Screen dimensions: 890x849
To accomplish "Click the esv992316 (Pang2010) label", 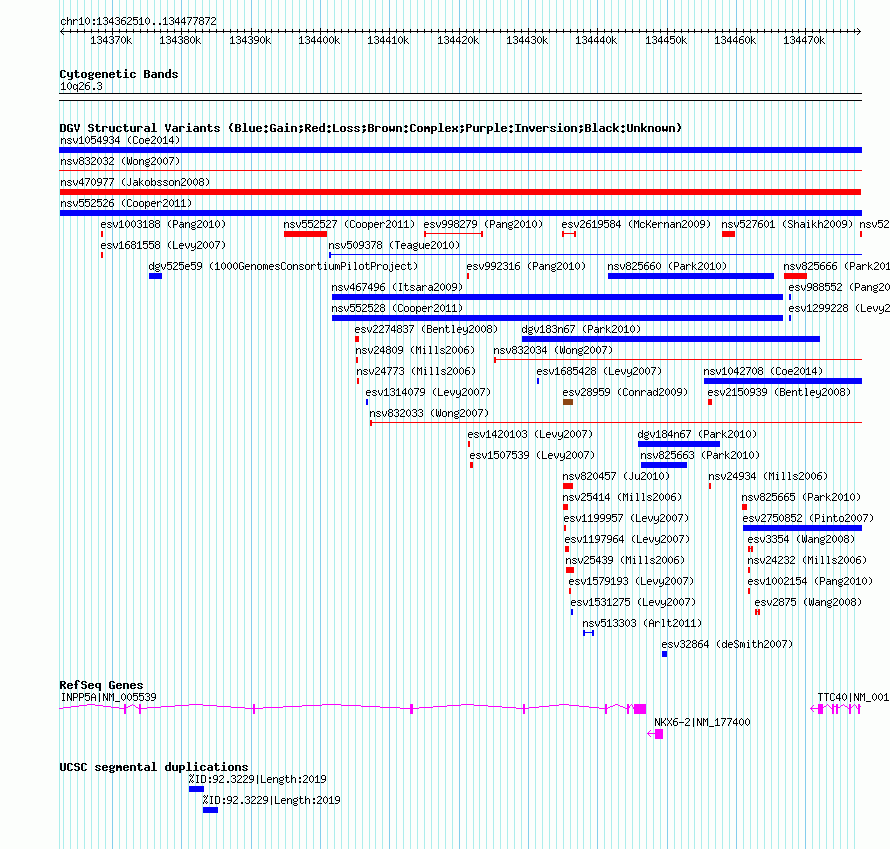I will [526, 266].
